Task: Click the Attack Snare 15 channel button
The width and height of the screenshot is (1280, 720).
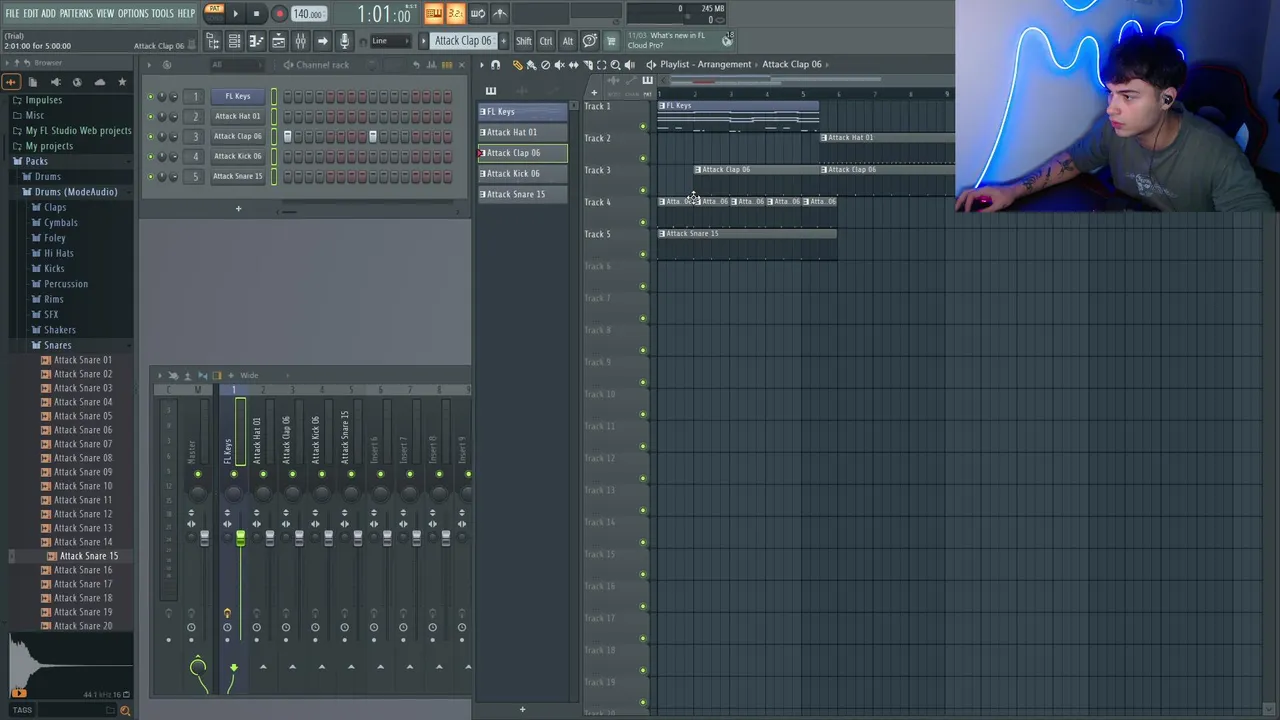Action: 238,176
